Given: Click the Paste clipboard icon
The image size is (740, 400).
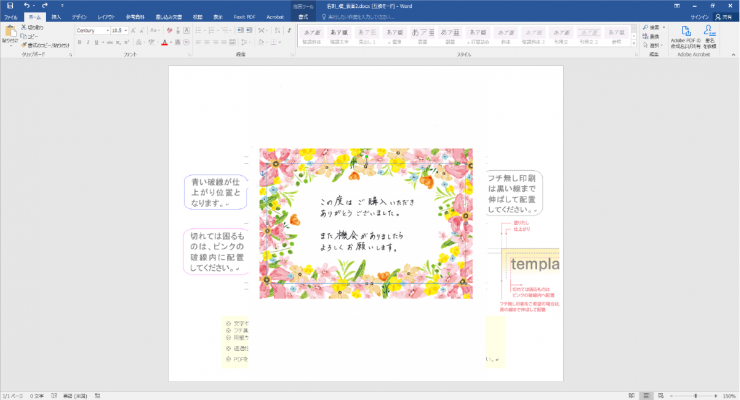Looking at the screenshot, I should (x=9, y=37).
